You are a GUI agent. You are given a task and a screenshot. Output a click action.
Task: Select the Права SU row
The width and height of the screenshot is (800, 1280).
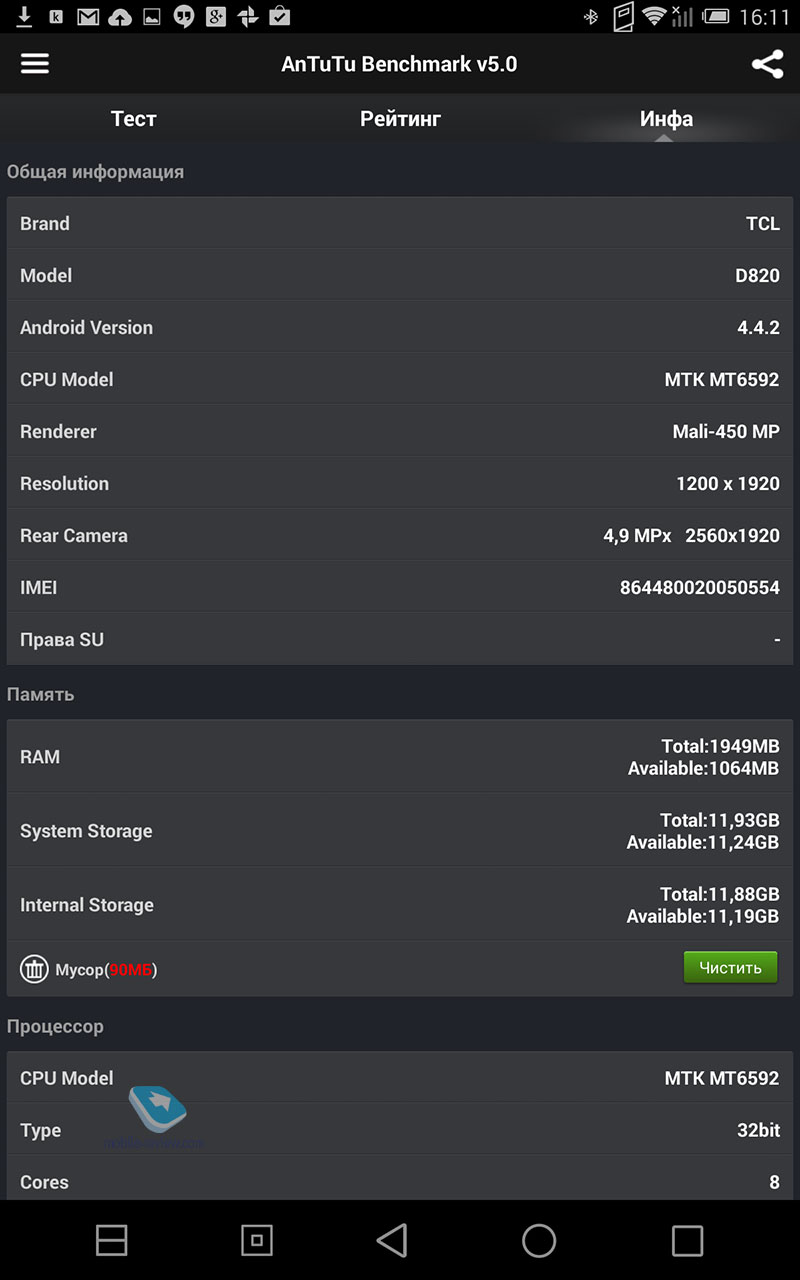point(400,639)
